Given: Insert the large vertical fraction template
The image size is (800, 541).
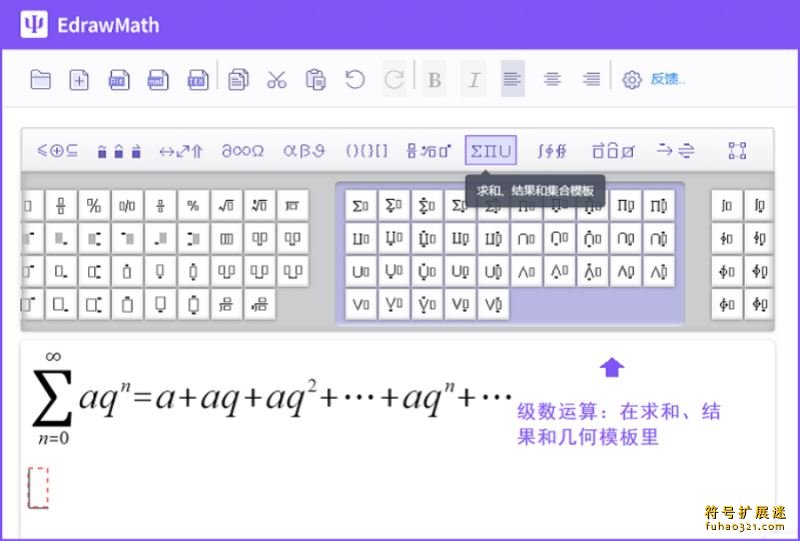Looking at the screenshot, I should [61, 206].
